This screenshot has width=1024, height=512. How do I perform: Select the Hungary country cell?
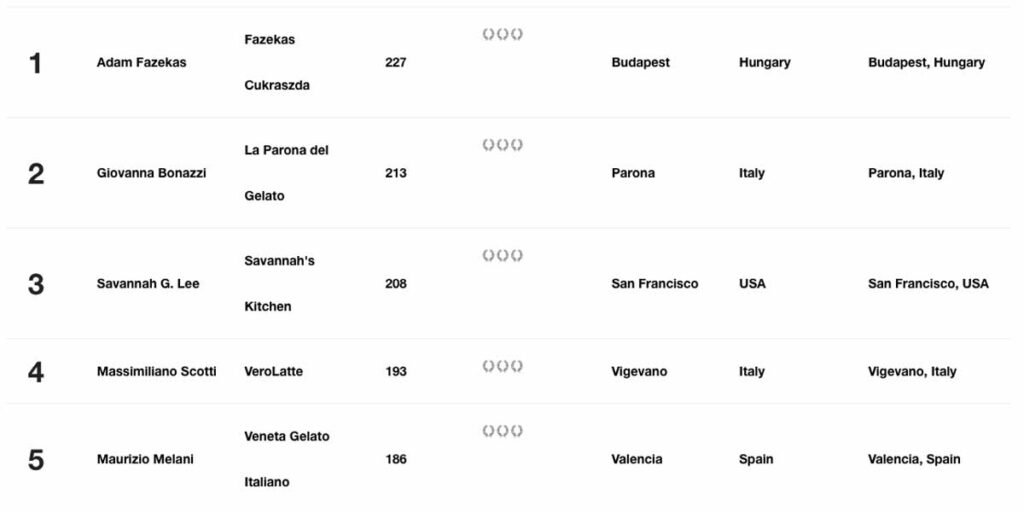pos(764,62)
